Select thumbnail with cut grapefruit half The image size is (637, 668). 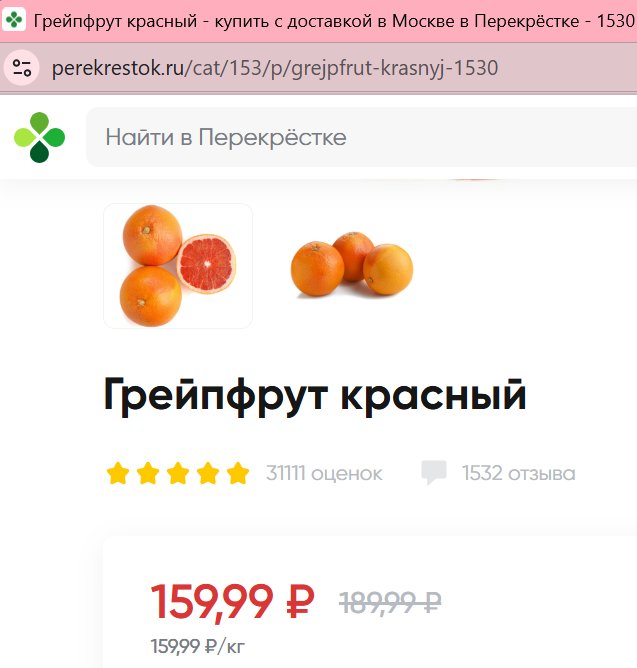[178, 266]
